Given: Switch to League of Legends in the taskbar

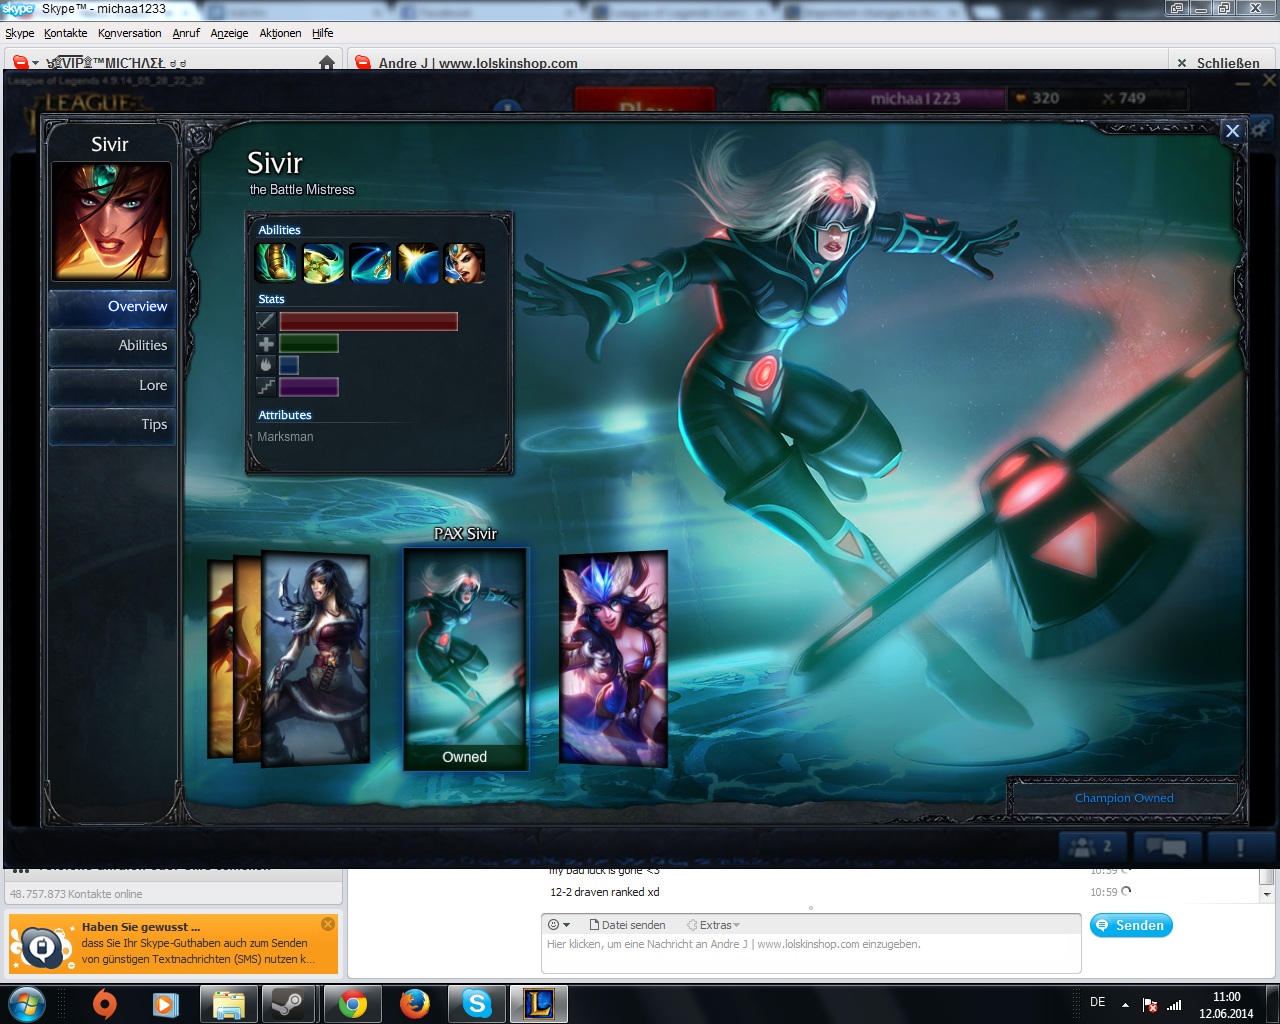Looking at the screenshot, I should coord(540,1003).
